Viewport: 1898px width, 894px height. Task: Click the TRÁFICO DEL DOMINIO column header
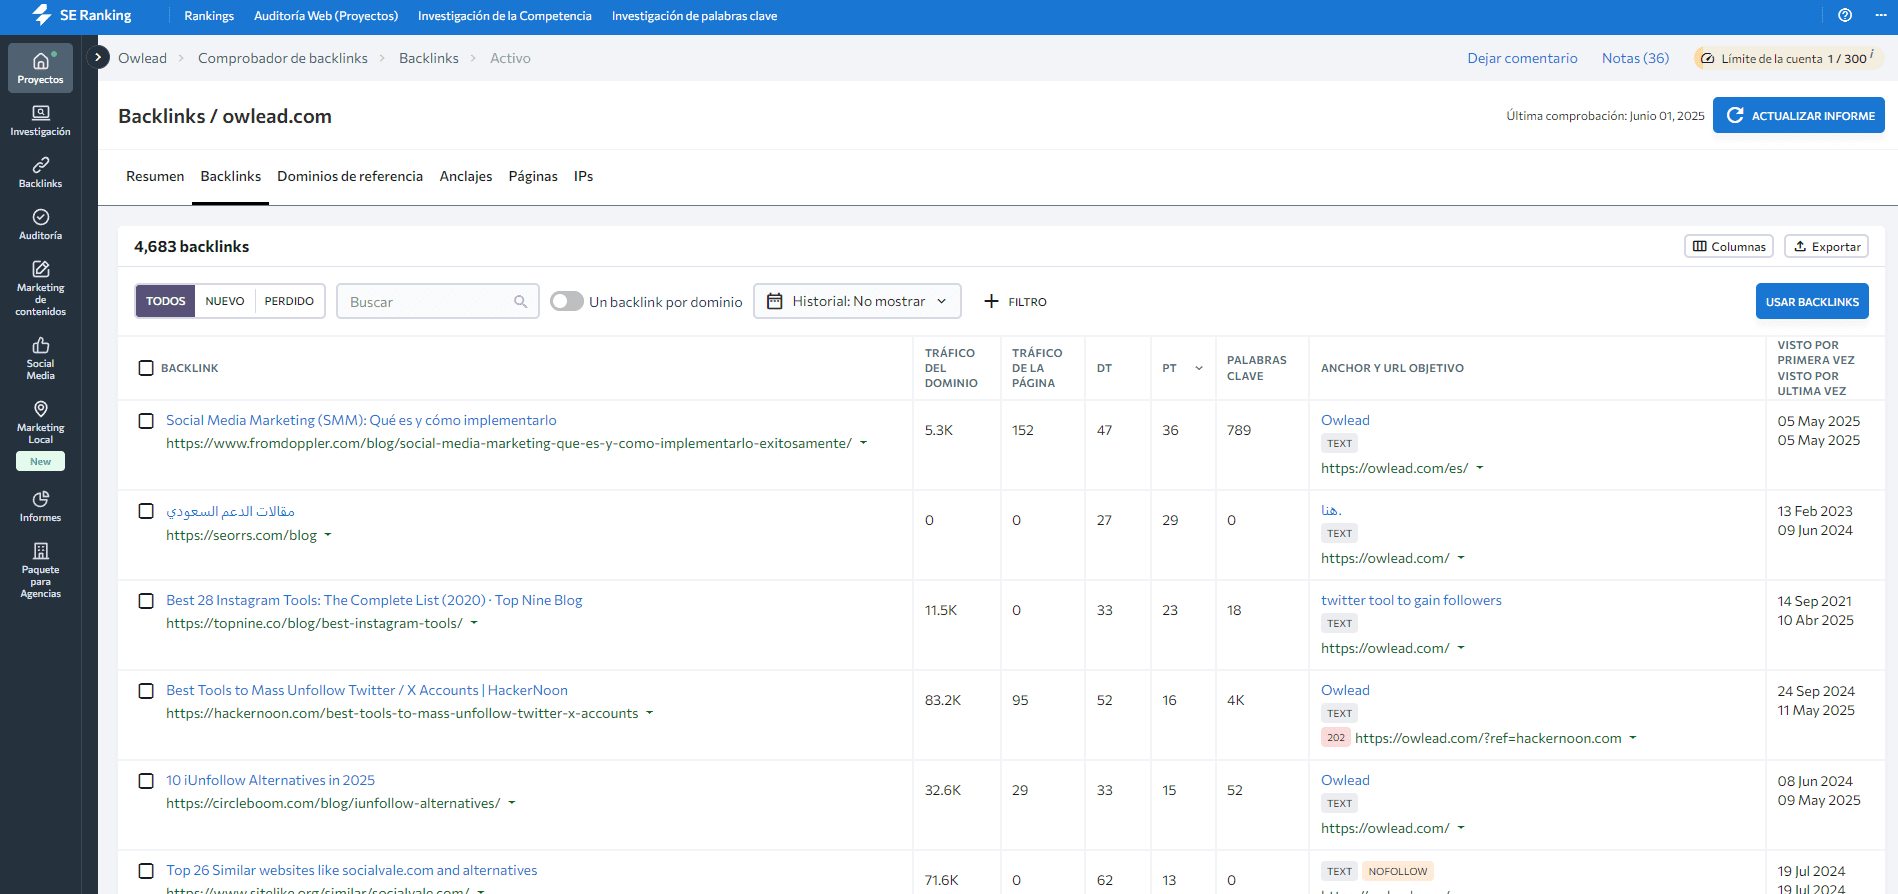(x=951, y=368)
